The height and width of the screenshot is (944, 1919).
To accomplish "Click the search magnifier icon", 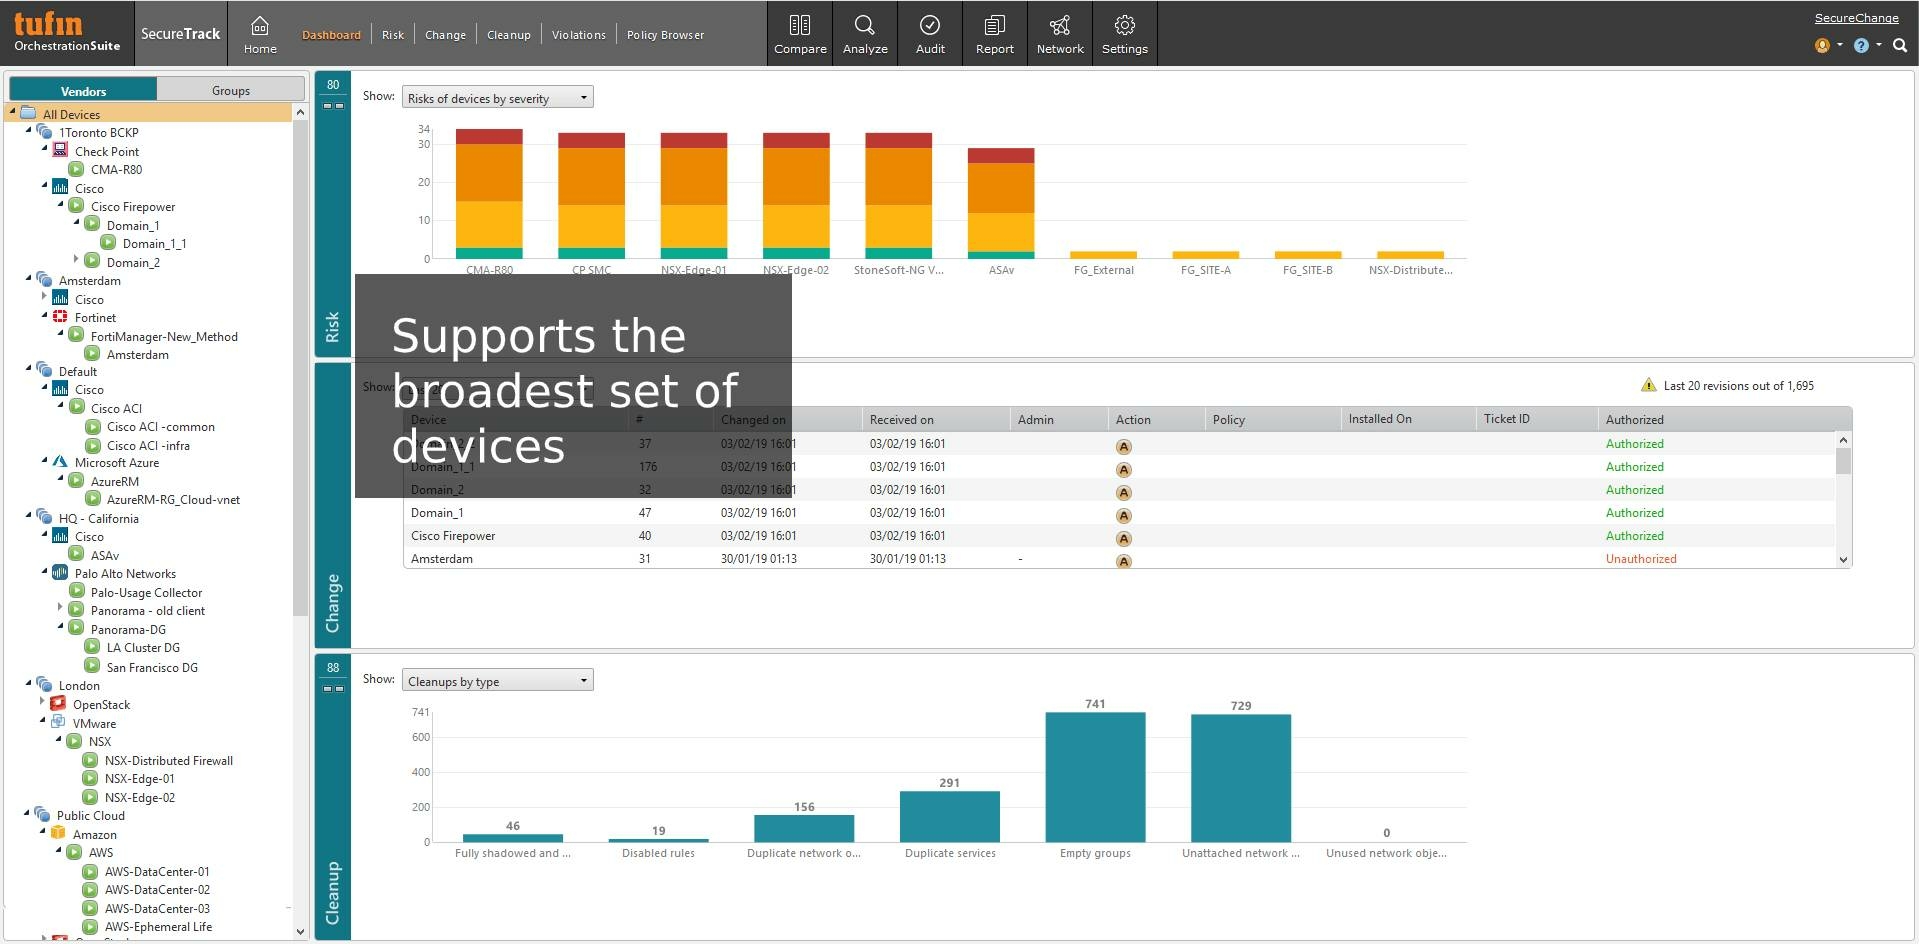I will click(x=1900, y=46).
